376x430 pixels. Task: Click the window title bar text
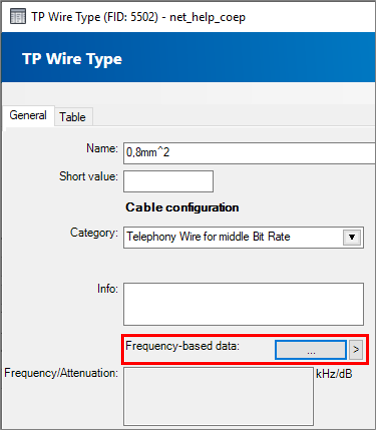click(x=138, y=17)
